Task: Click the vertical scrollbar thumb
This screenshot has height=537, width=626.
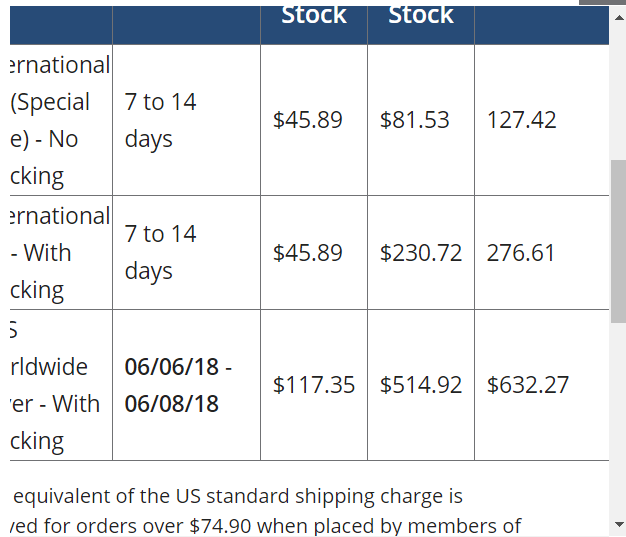Action: tap(618, 241)
